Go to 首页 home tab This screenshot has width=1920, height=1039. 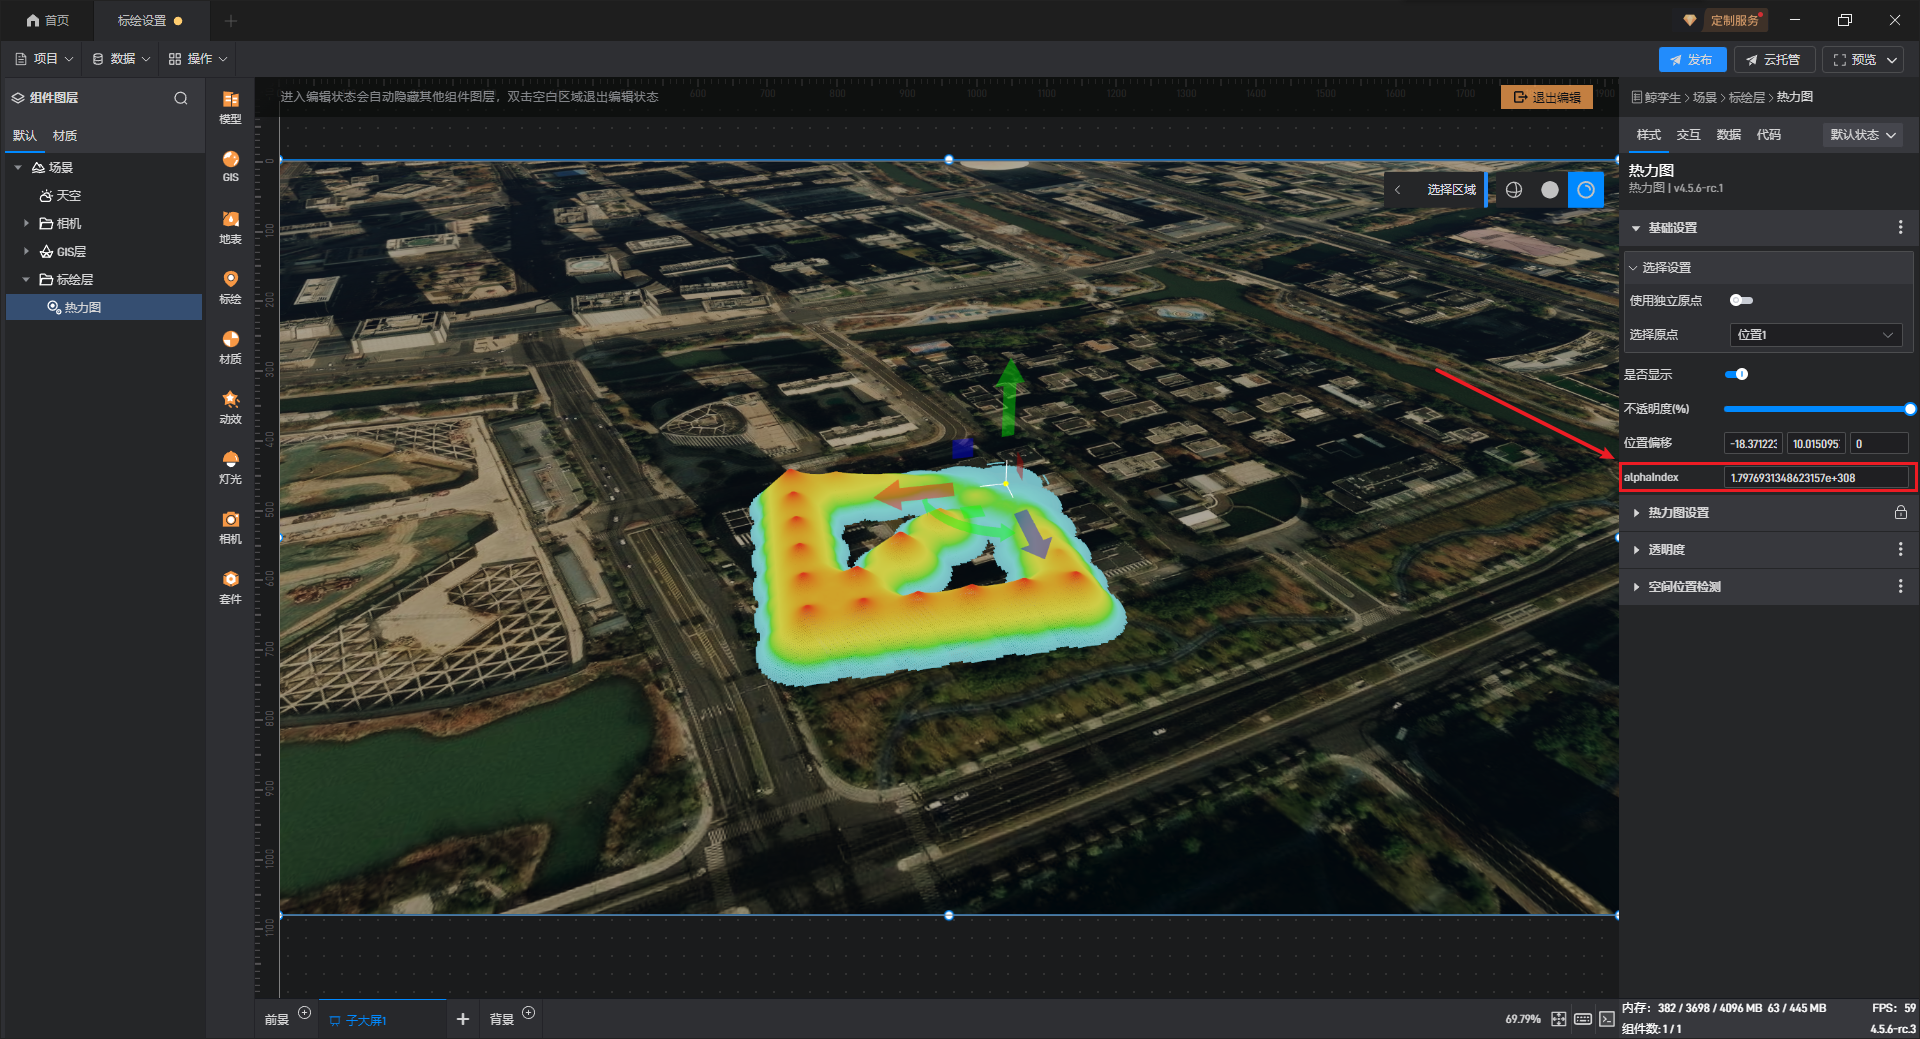(48, 20)
